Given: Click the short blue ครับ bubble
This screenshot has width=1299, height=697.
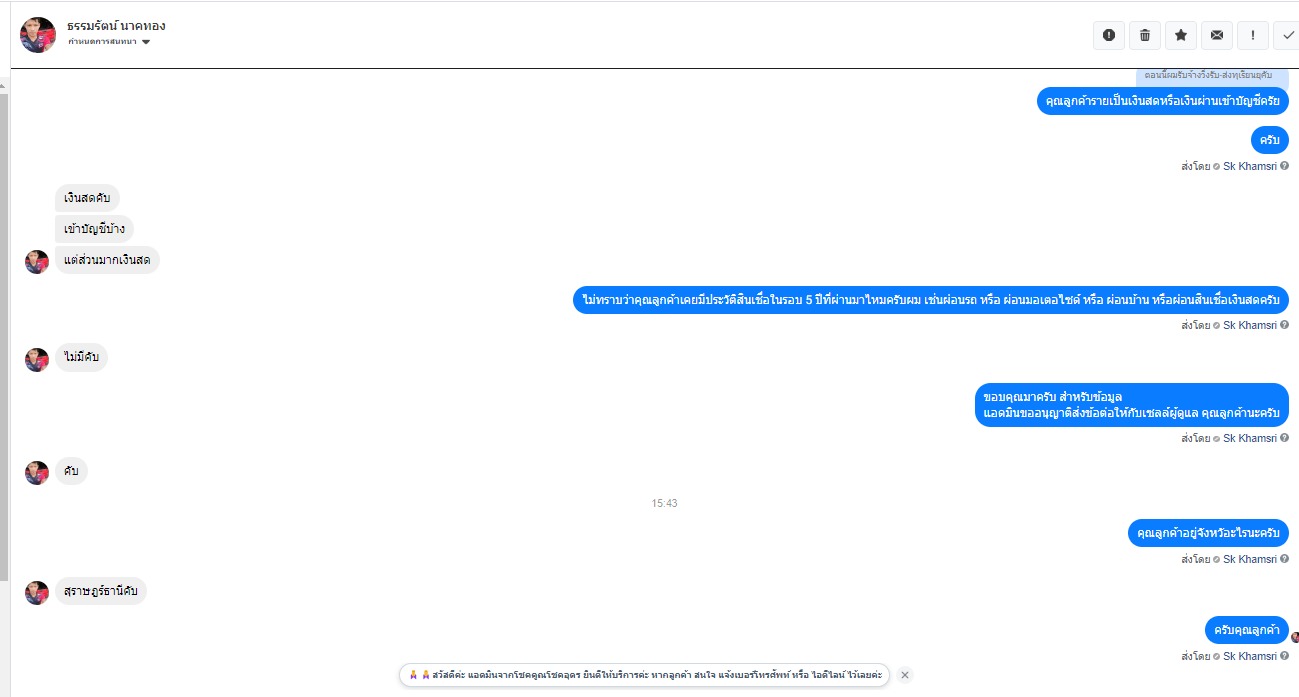Looking at the screenshot, I should 1270,140.
